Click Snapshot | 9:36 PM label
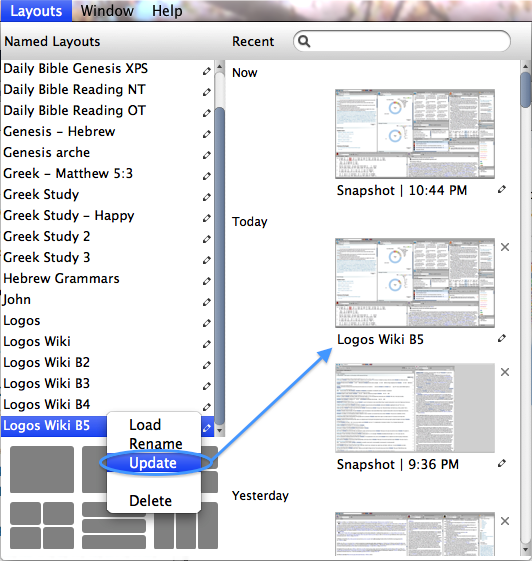 coord(397,464)
